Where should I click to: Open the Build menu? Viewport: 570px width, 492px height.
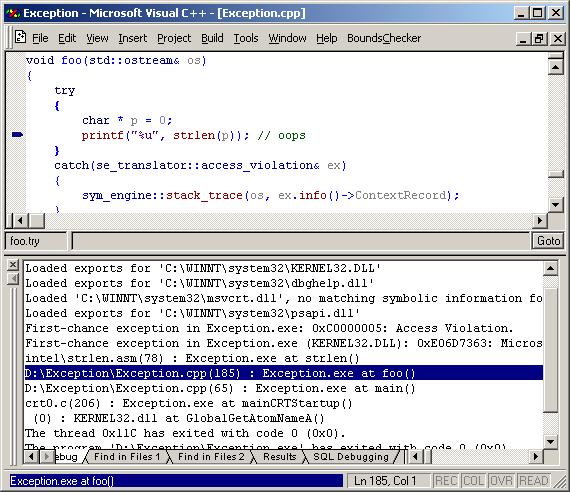[212, 38]
